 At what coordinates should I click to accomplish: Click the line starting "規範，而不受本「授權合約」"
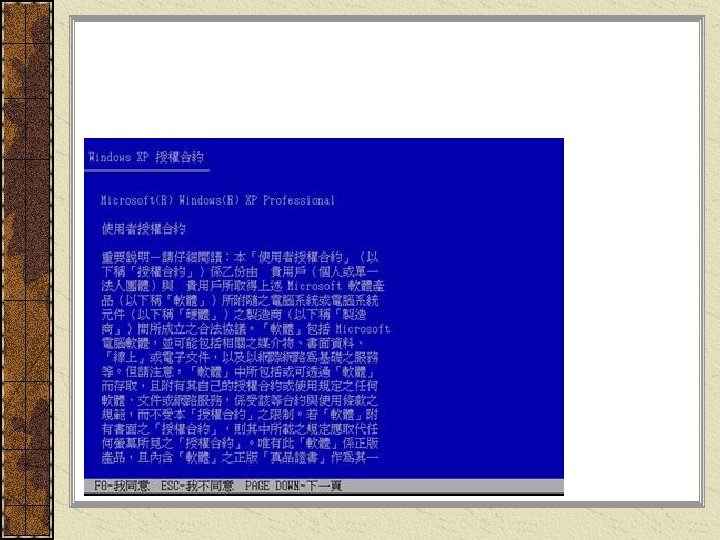[240, 415]
